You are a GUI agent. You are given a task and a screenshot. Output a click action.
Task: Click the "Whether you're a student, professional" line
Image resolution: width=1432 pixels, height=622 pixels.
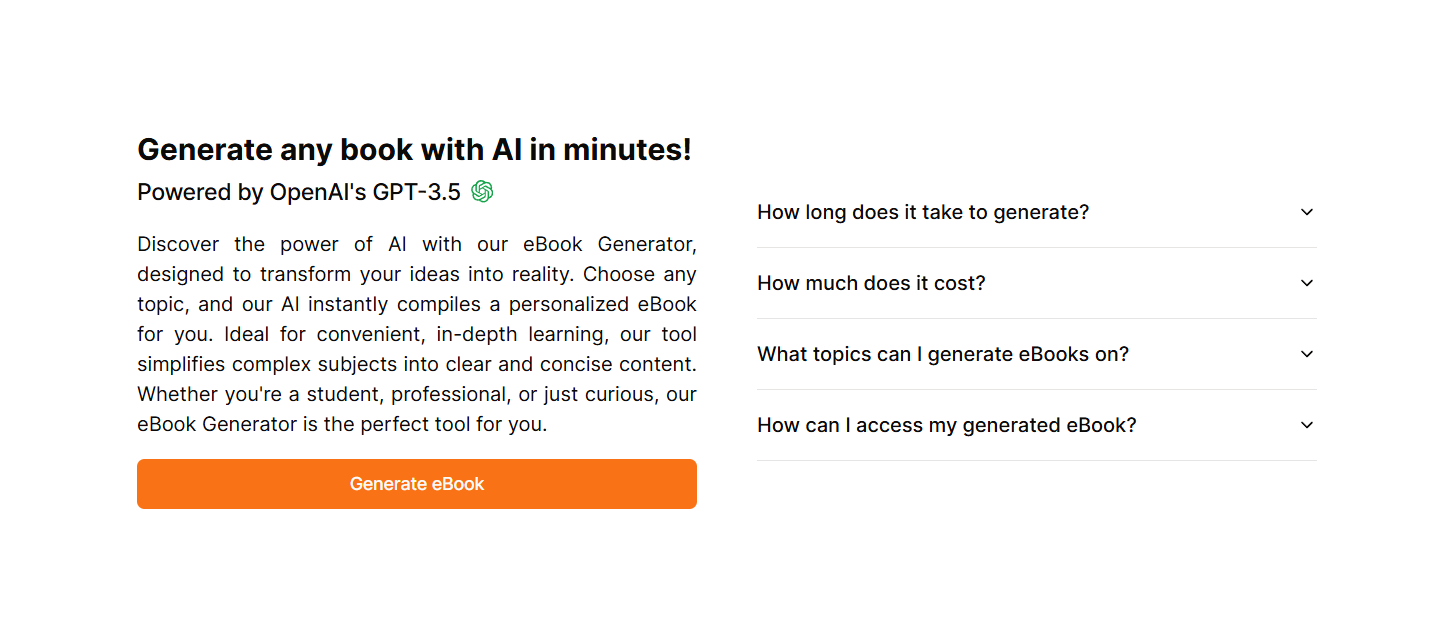click(x=416, y=394)
